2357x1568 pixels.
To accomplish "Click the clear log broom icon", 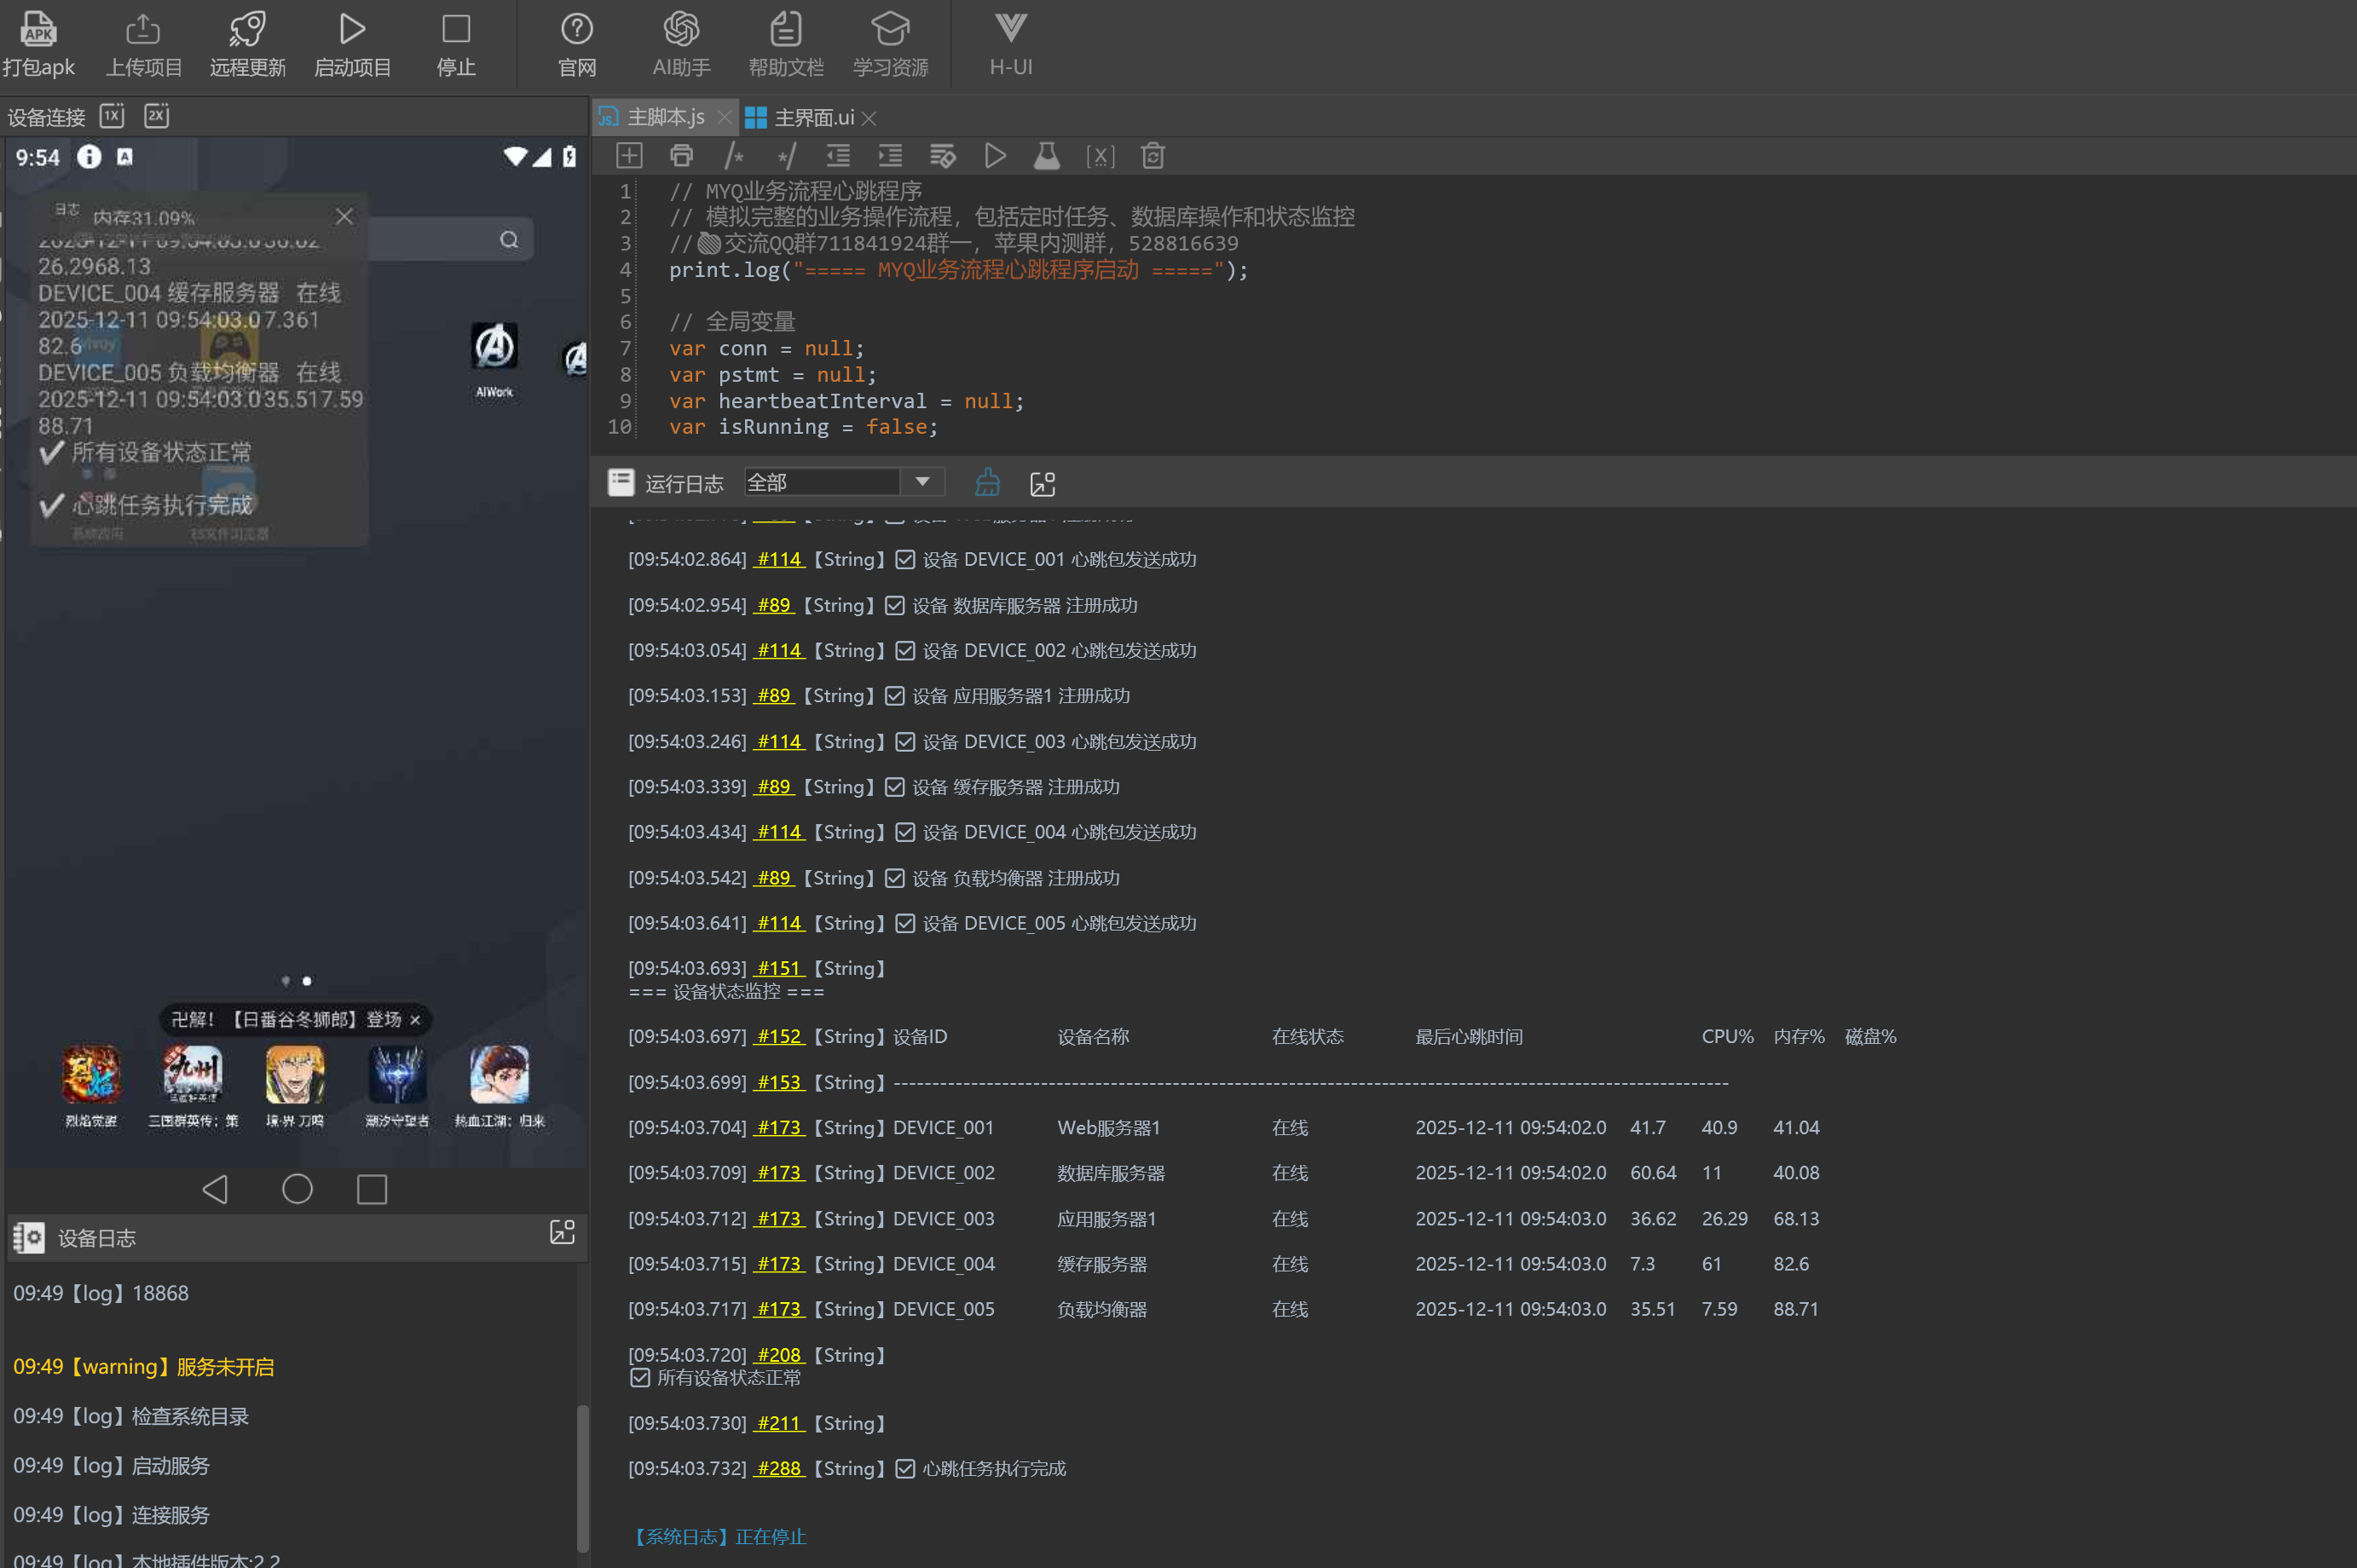I will (987, 483).
